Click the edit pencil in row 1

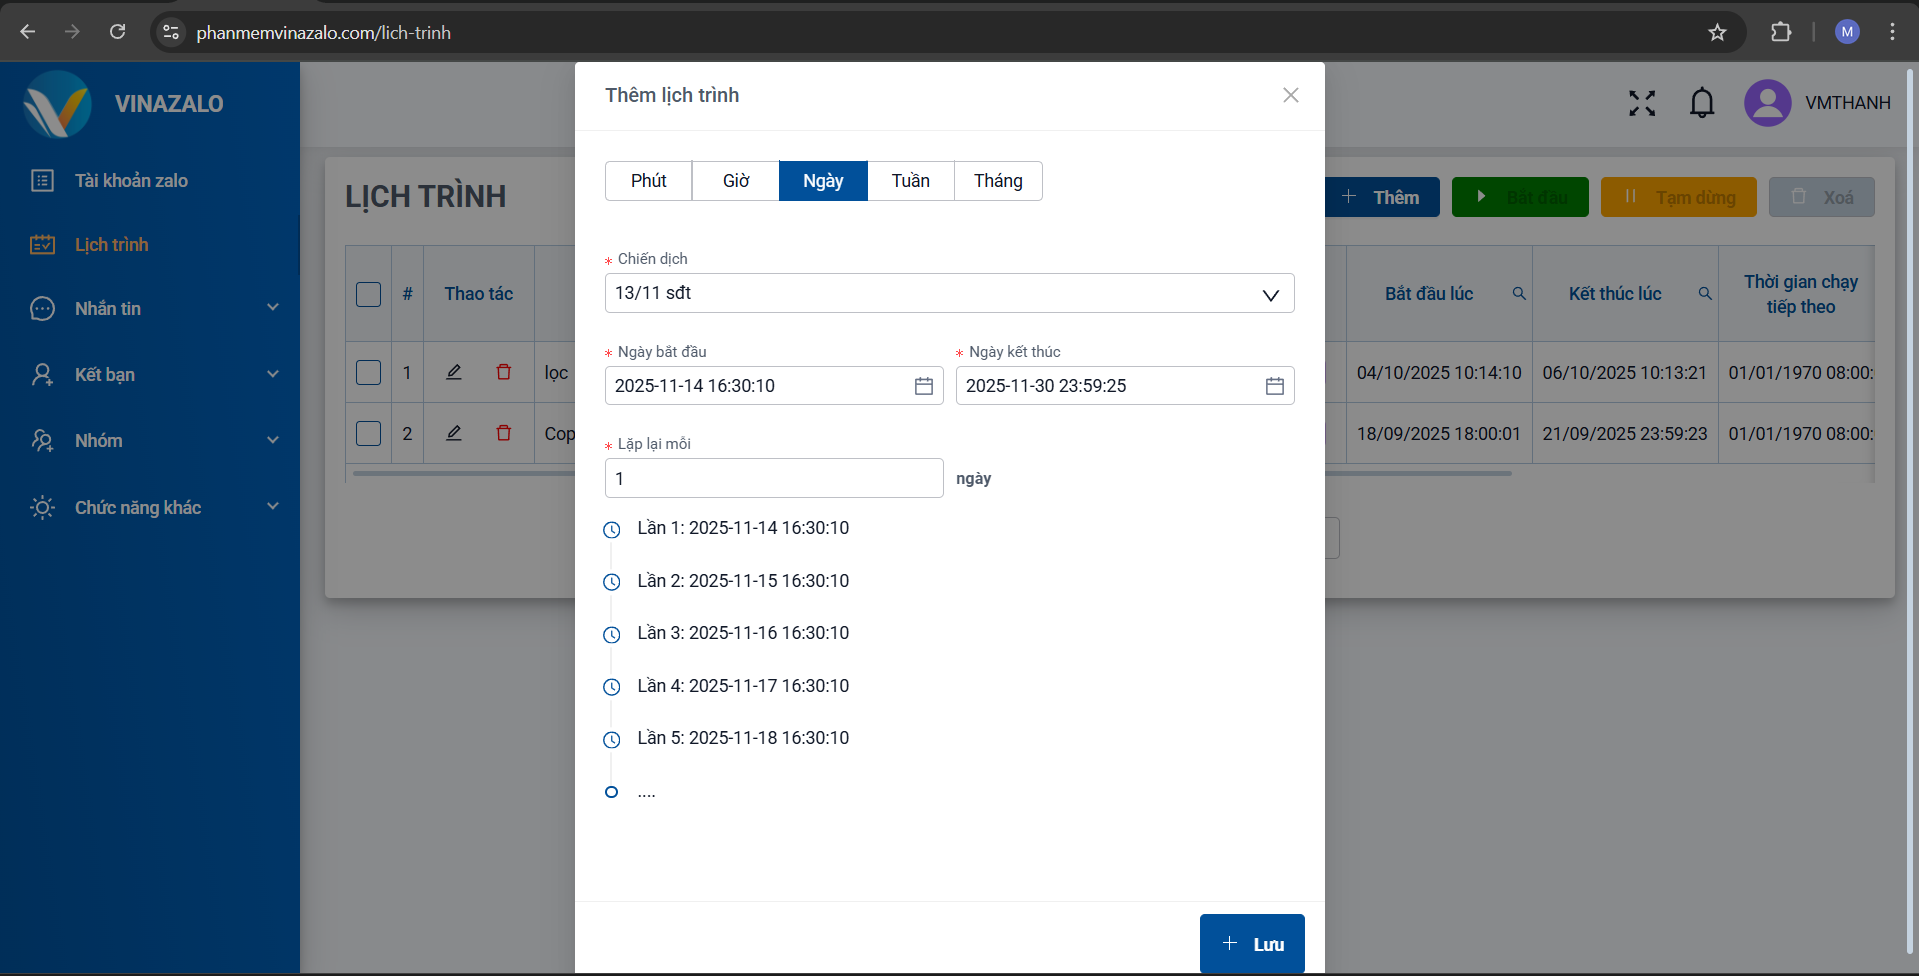[x=454, y=372]
